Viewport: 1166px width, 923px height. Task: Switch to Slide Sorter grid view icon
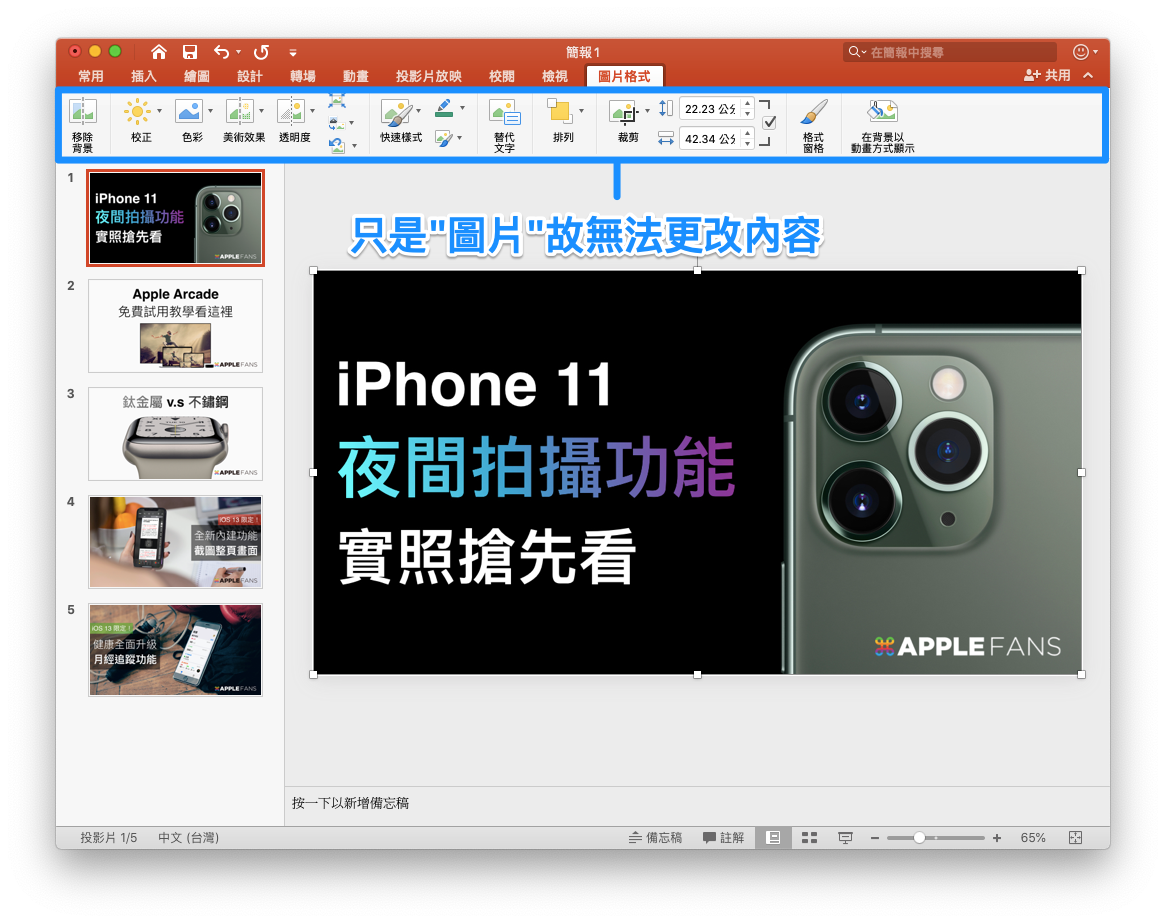(810, 837)
